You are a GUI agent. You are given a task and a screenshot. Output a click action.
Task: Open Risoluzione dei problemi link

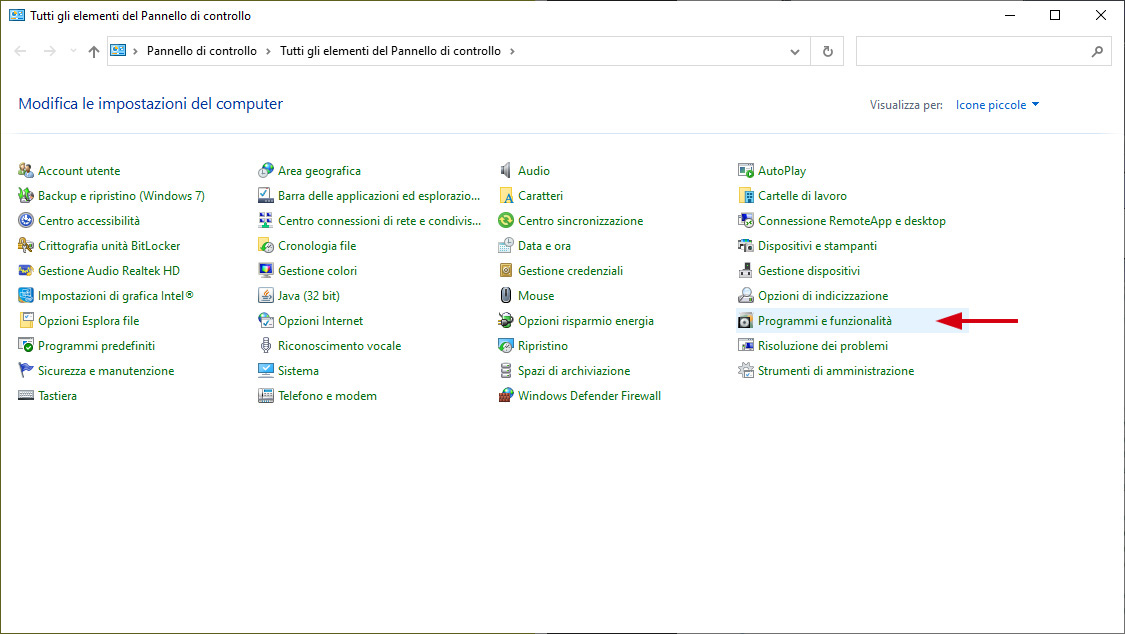click(823, 346)
